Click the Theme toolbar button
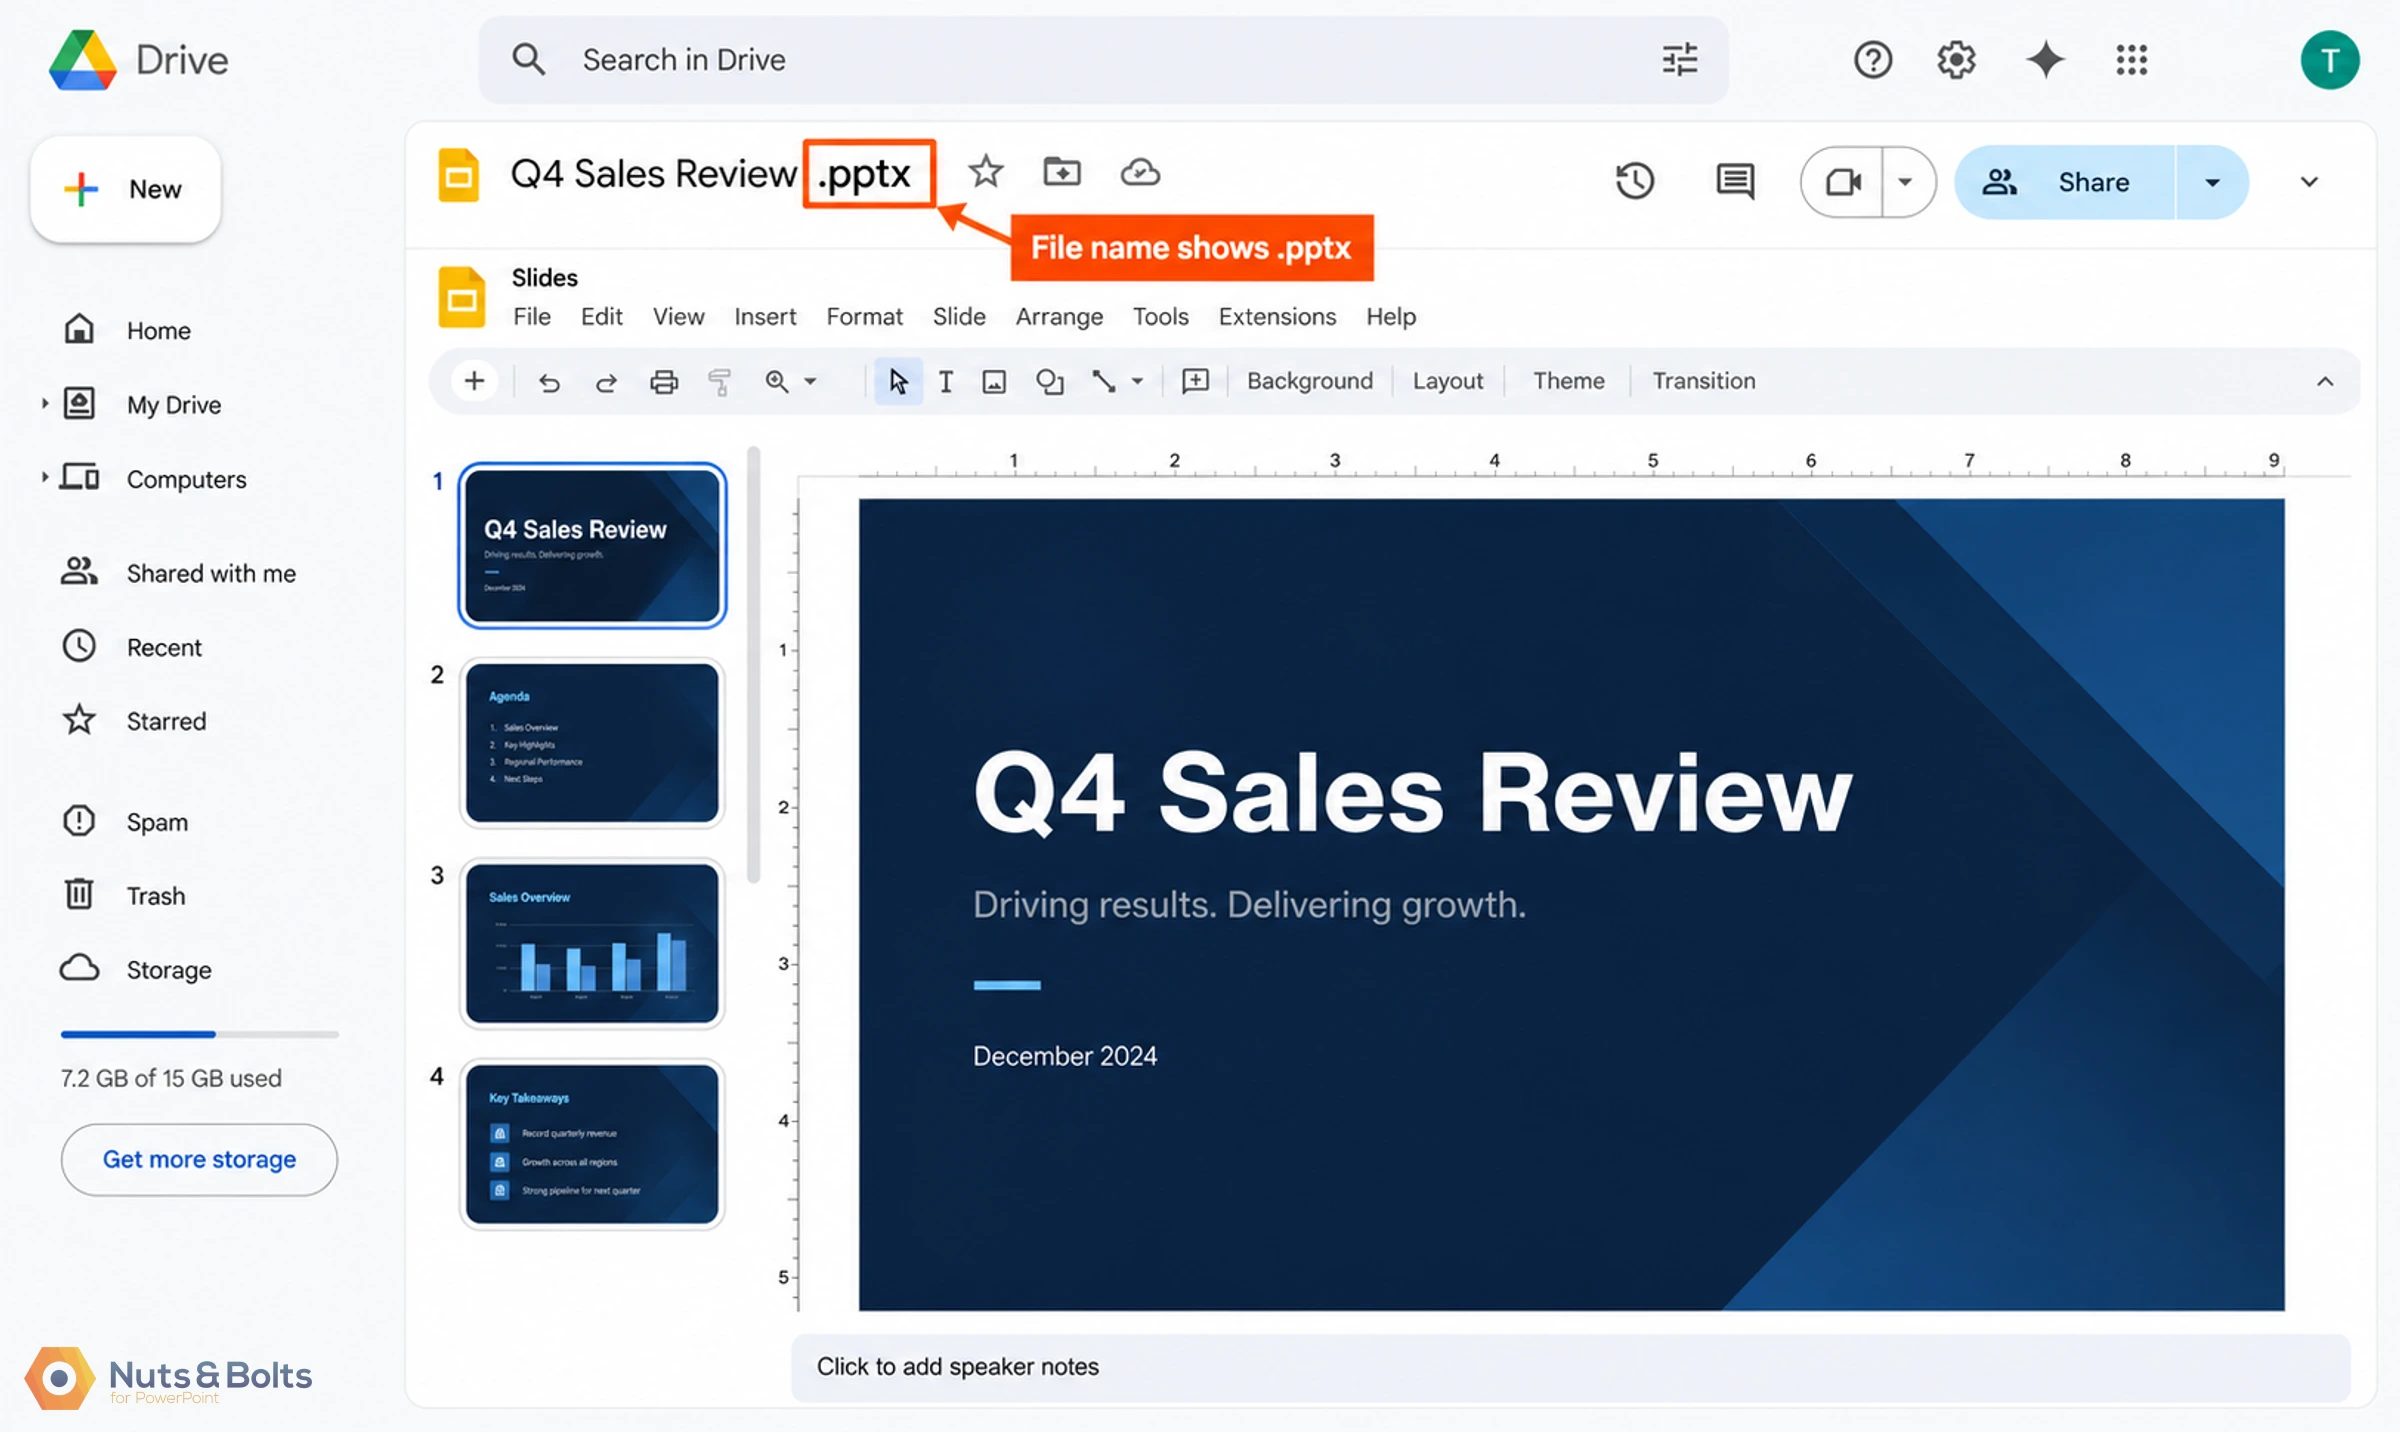2400x1432 pixels. (x=1568, y=381)
